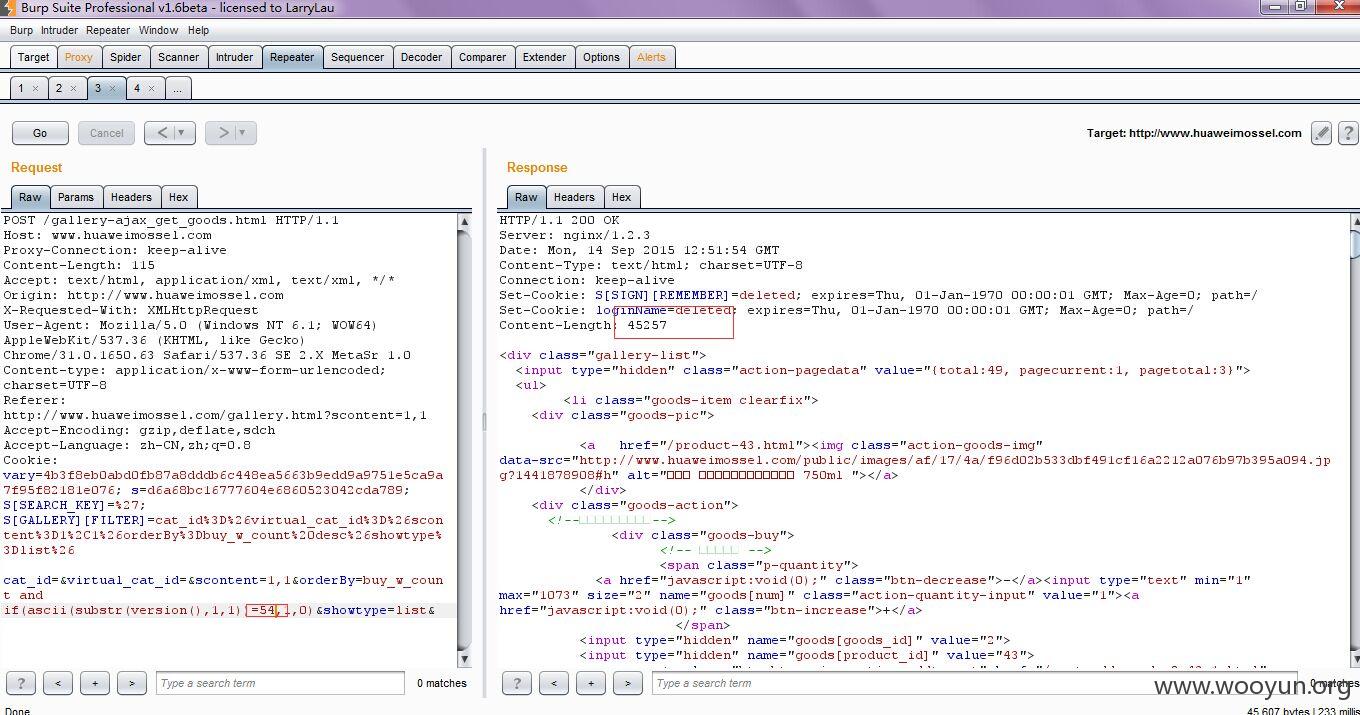
Task: Switch to the Decoder tab
Action: [421, 57]
